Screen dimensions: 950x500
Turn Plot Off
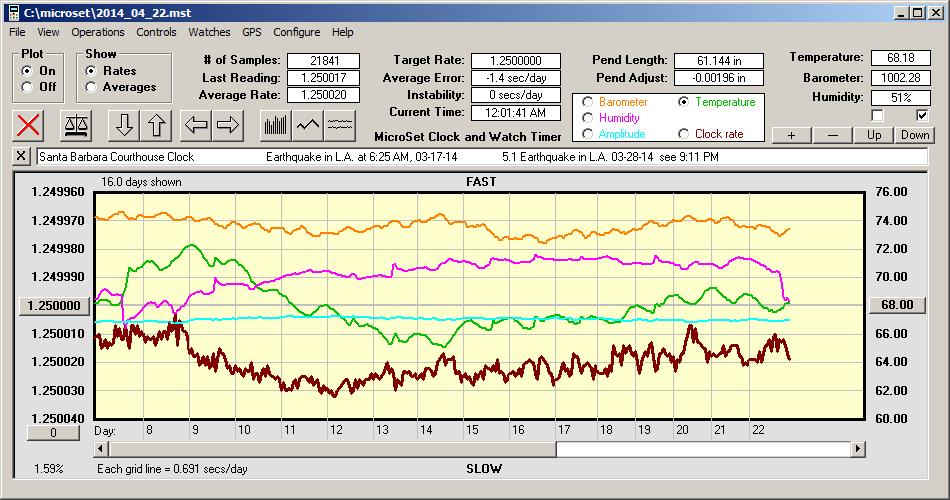[x=27, y=87]
